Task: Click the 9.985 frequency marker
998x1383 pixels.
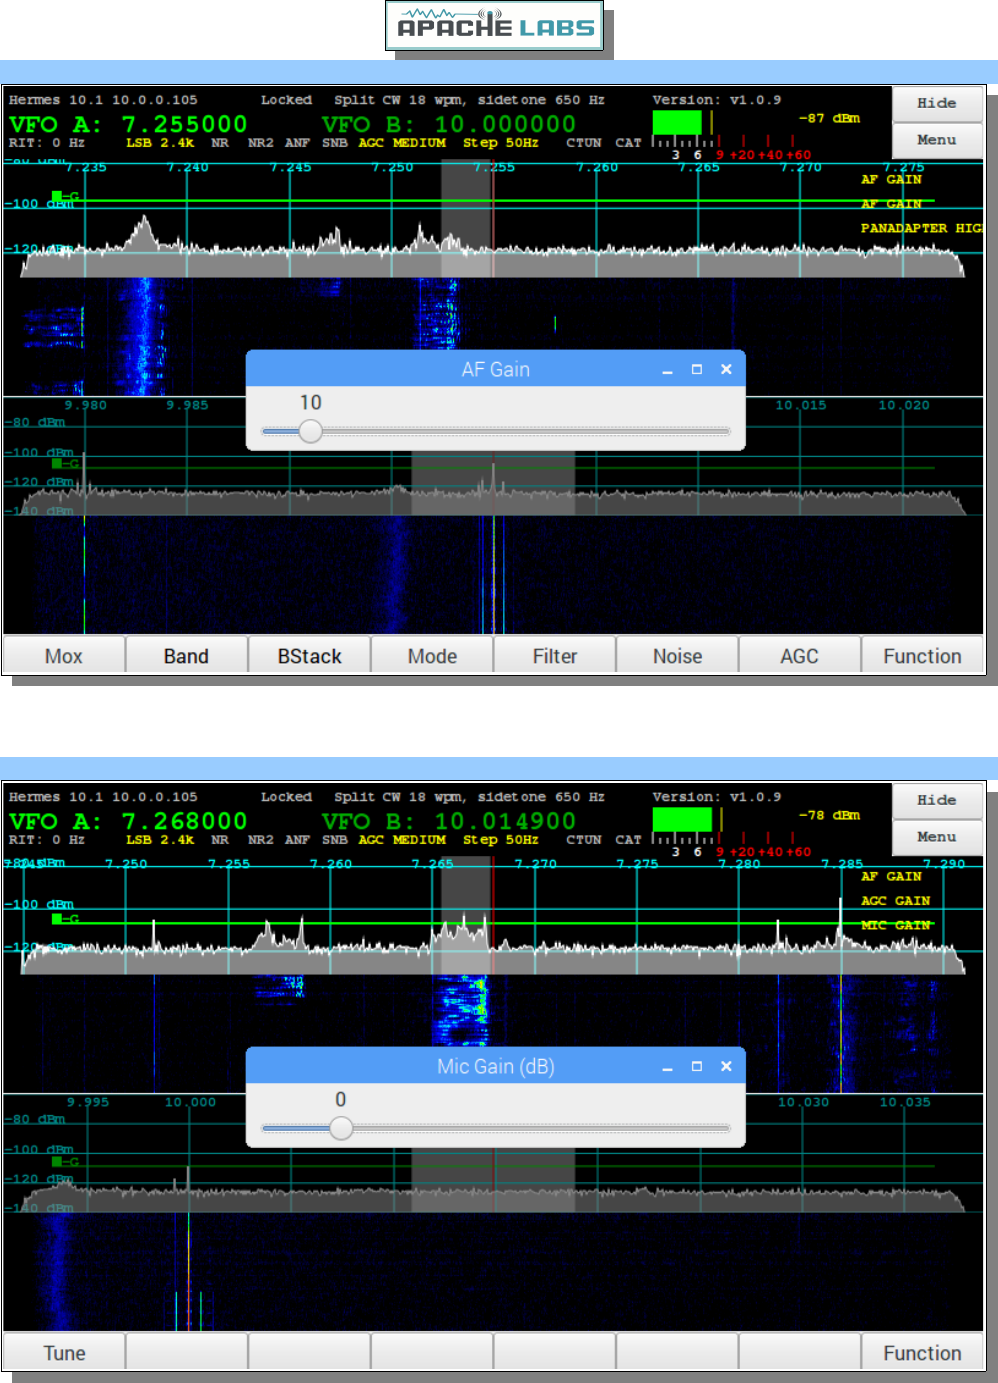Action: [188, 405]
